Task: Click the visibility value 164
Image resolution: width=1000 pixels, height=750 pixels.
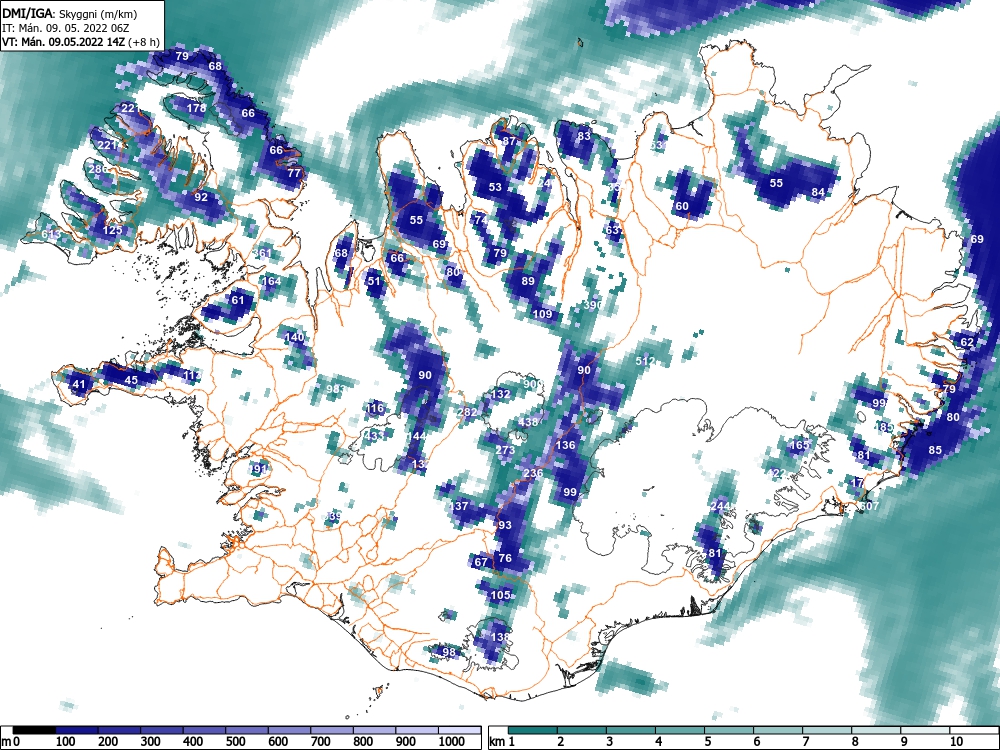Action: coord(271,281)
